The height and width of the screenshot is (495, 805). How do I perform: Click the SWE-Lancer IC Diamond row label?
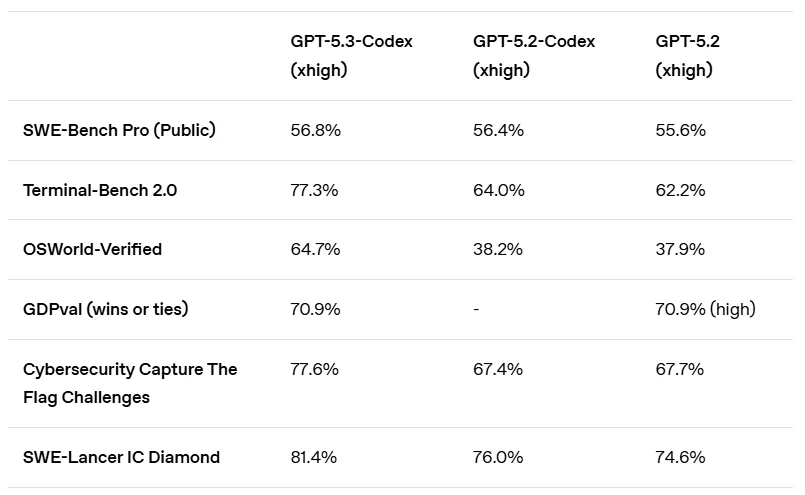coord(121,457)
